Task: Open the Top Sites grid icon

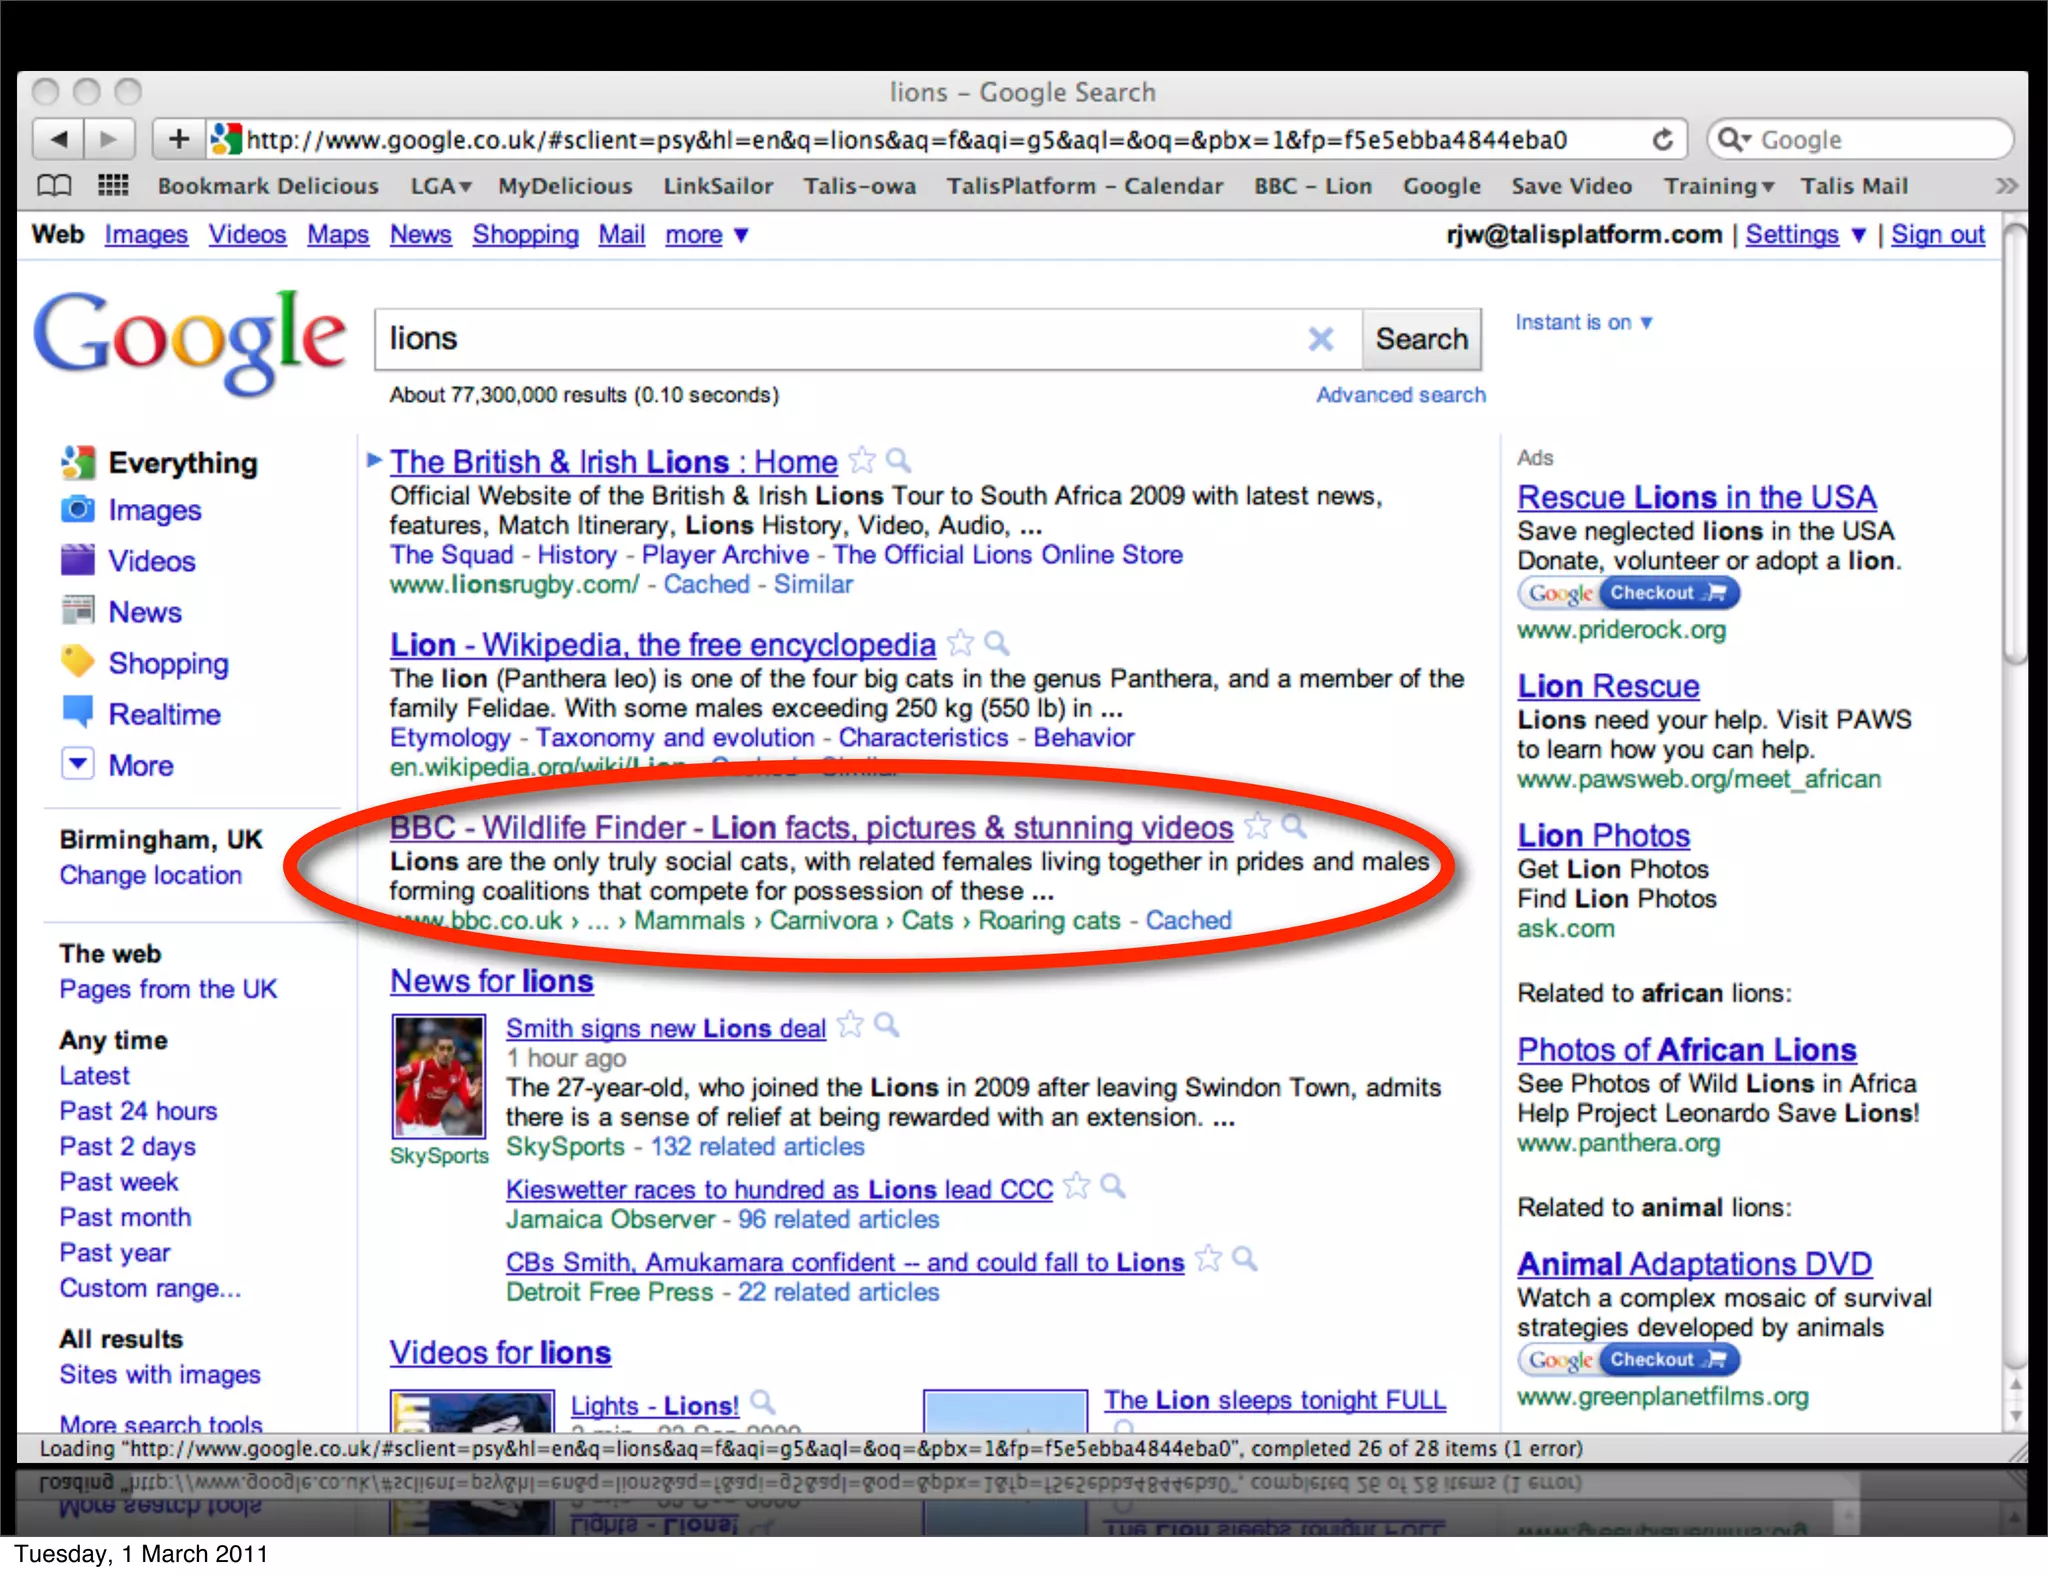Action: tap(113, 186)
